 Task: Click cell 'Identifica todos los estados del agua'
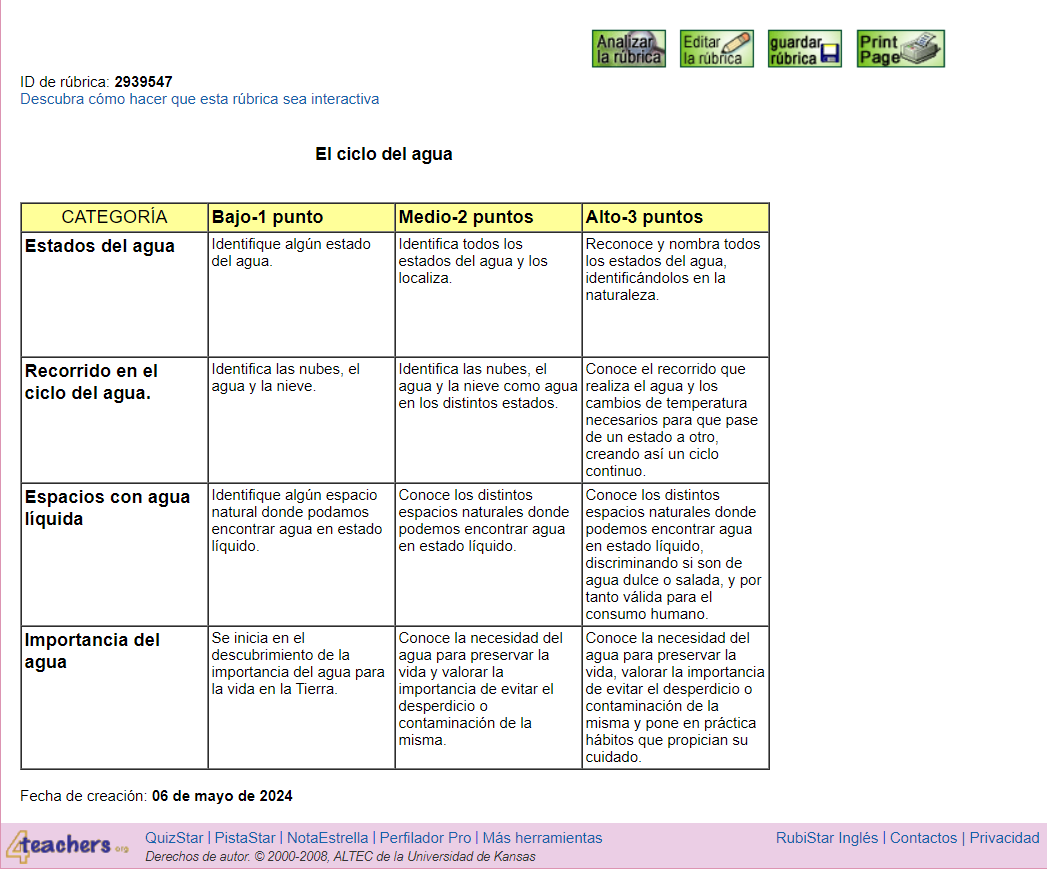pos(488,295)
